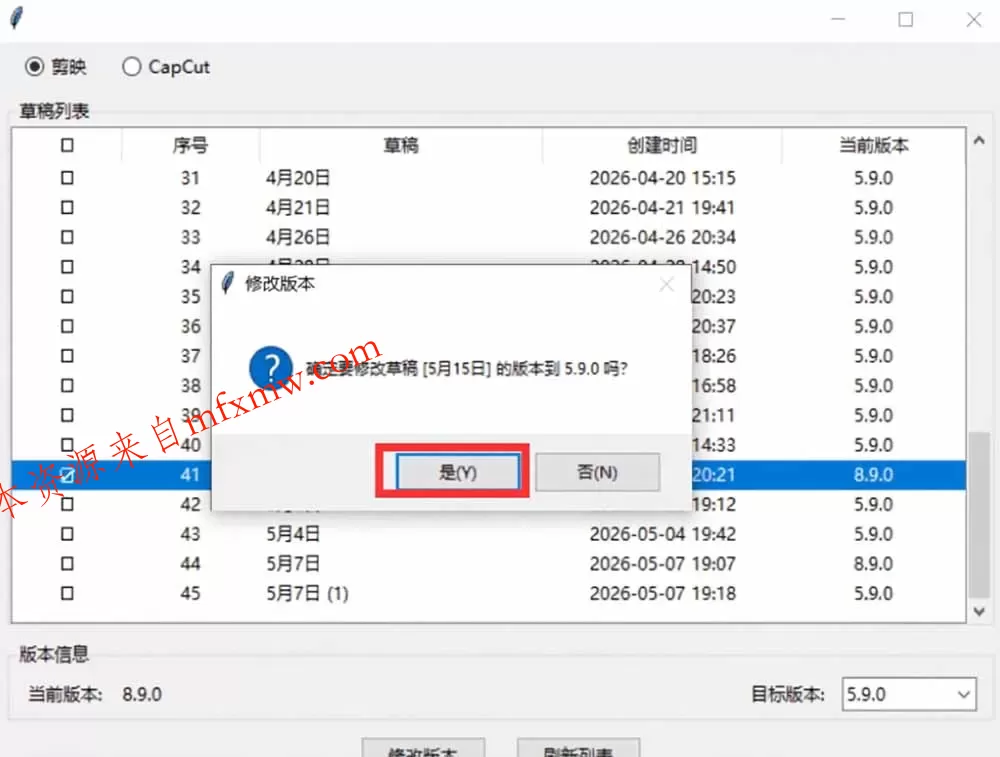
Task: Select draft 4月21日
Action: [298, 207]
